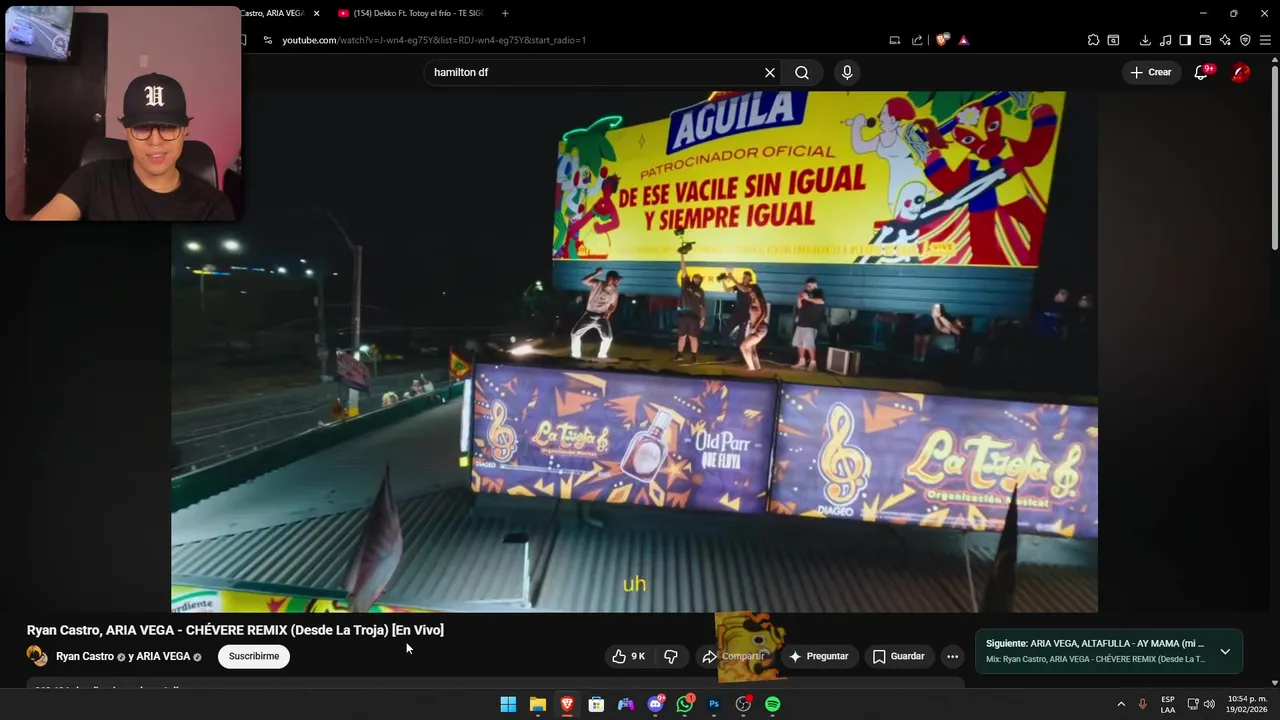Open Photoshop from the taskbar
Screen dimensions: 1280x720
tap(714, 704)
